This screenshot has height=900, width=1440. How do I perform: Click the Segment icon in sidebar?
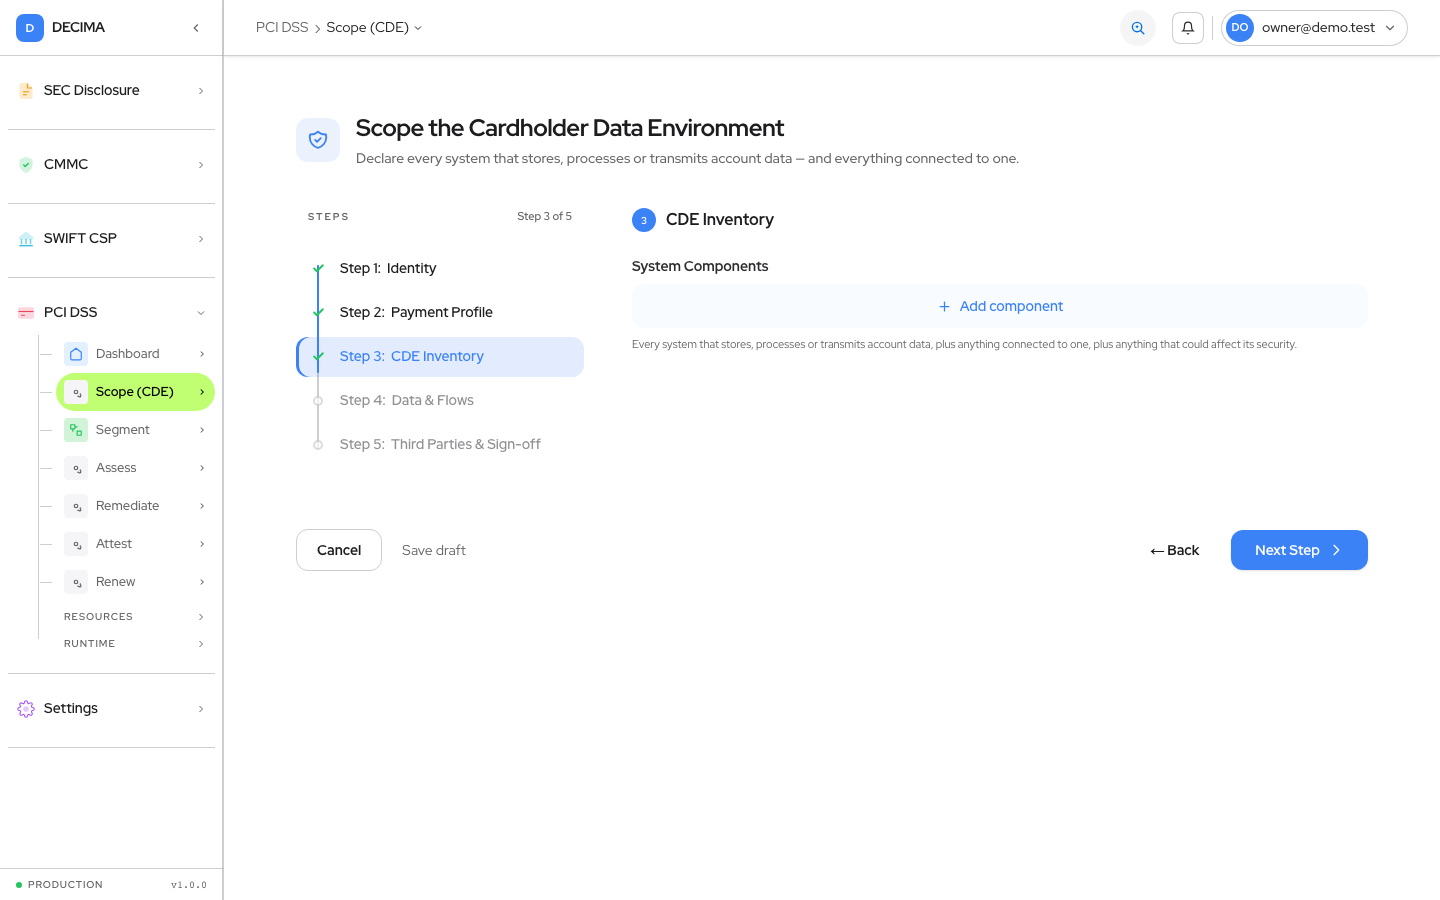tap(76, 430)
